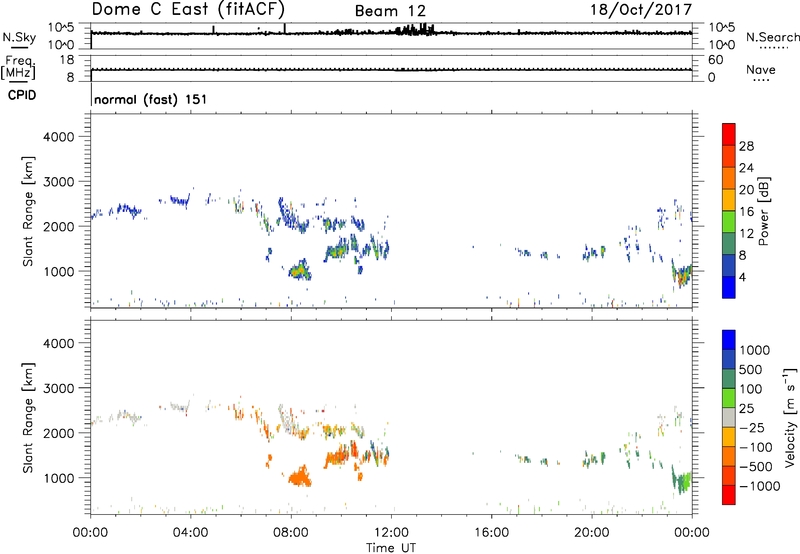Click the '-1000' tick on the Velocity colorbar
This screenshot has width=800, height=554.
pyautogui.click(x=759, y=486)
